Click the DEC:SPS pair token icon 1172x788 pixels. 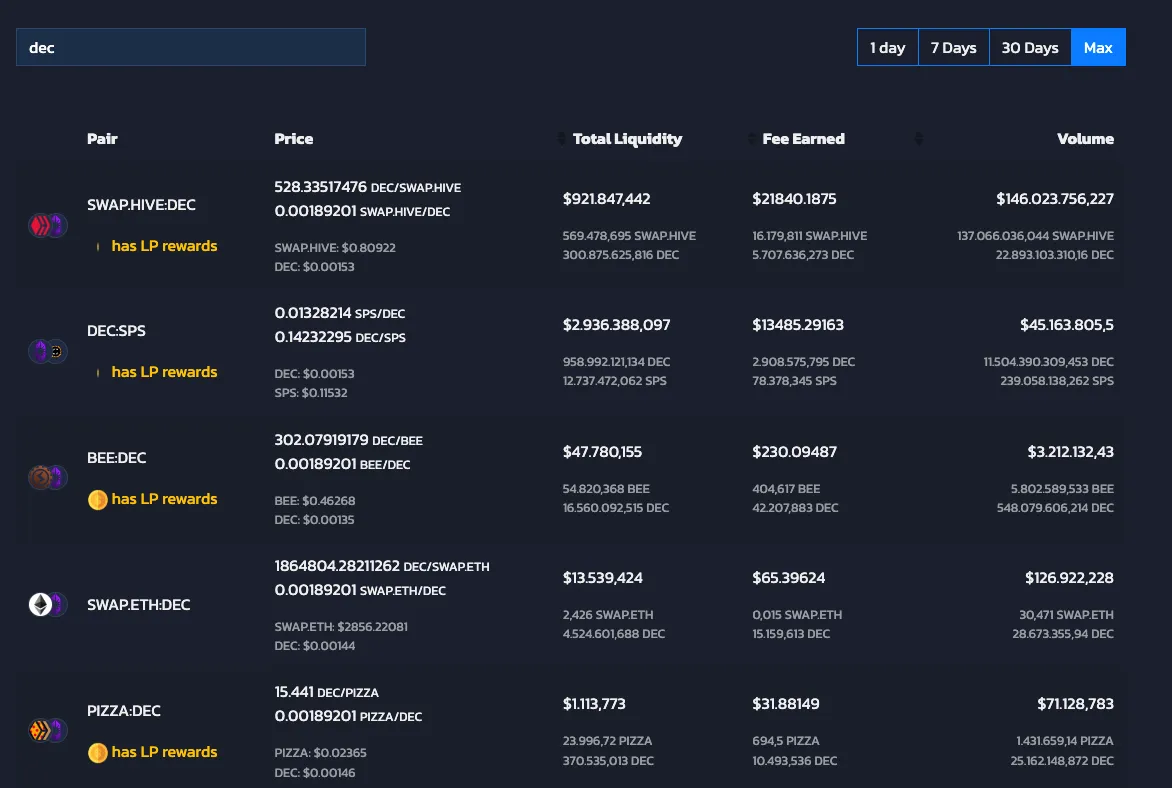(48, 351)
